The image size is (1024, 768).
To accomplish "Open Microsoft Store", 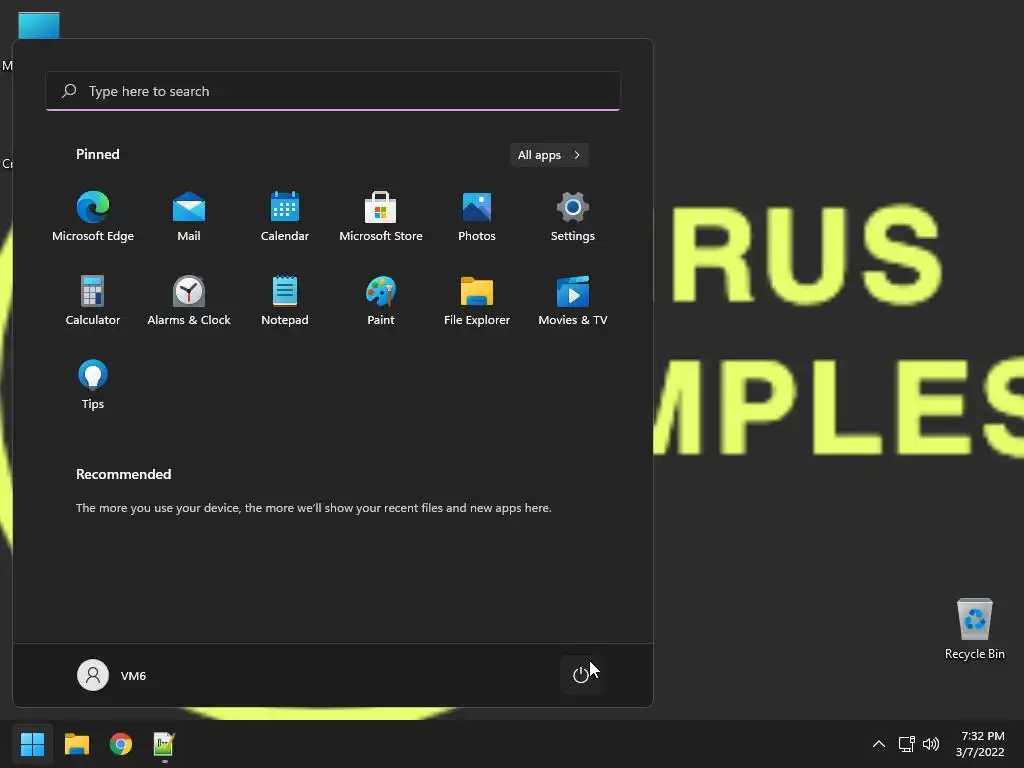I will coord(381,216).
